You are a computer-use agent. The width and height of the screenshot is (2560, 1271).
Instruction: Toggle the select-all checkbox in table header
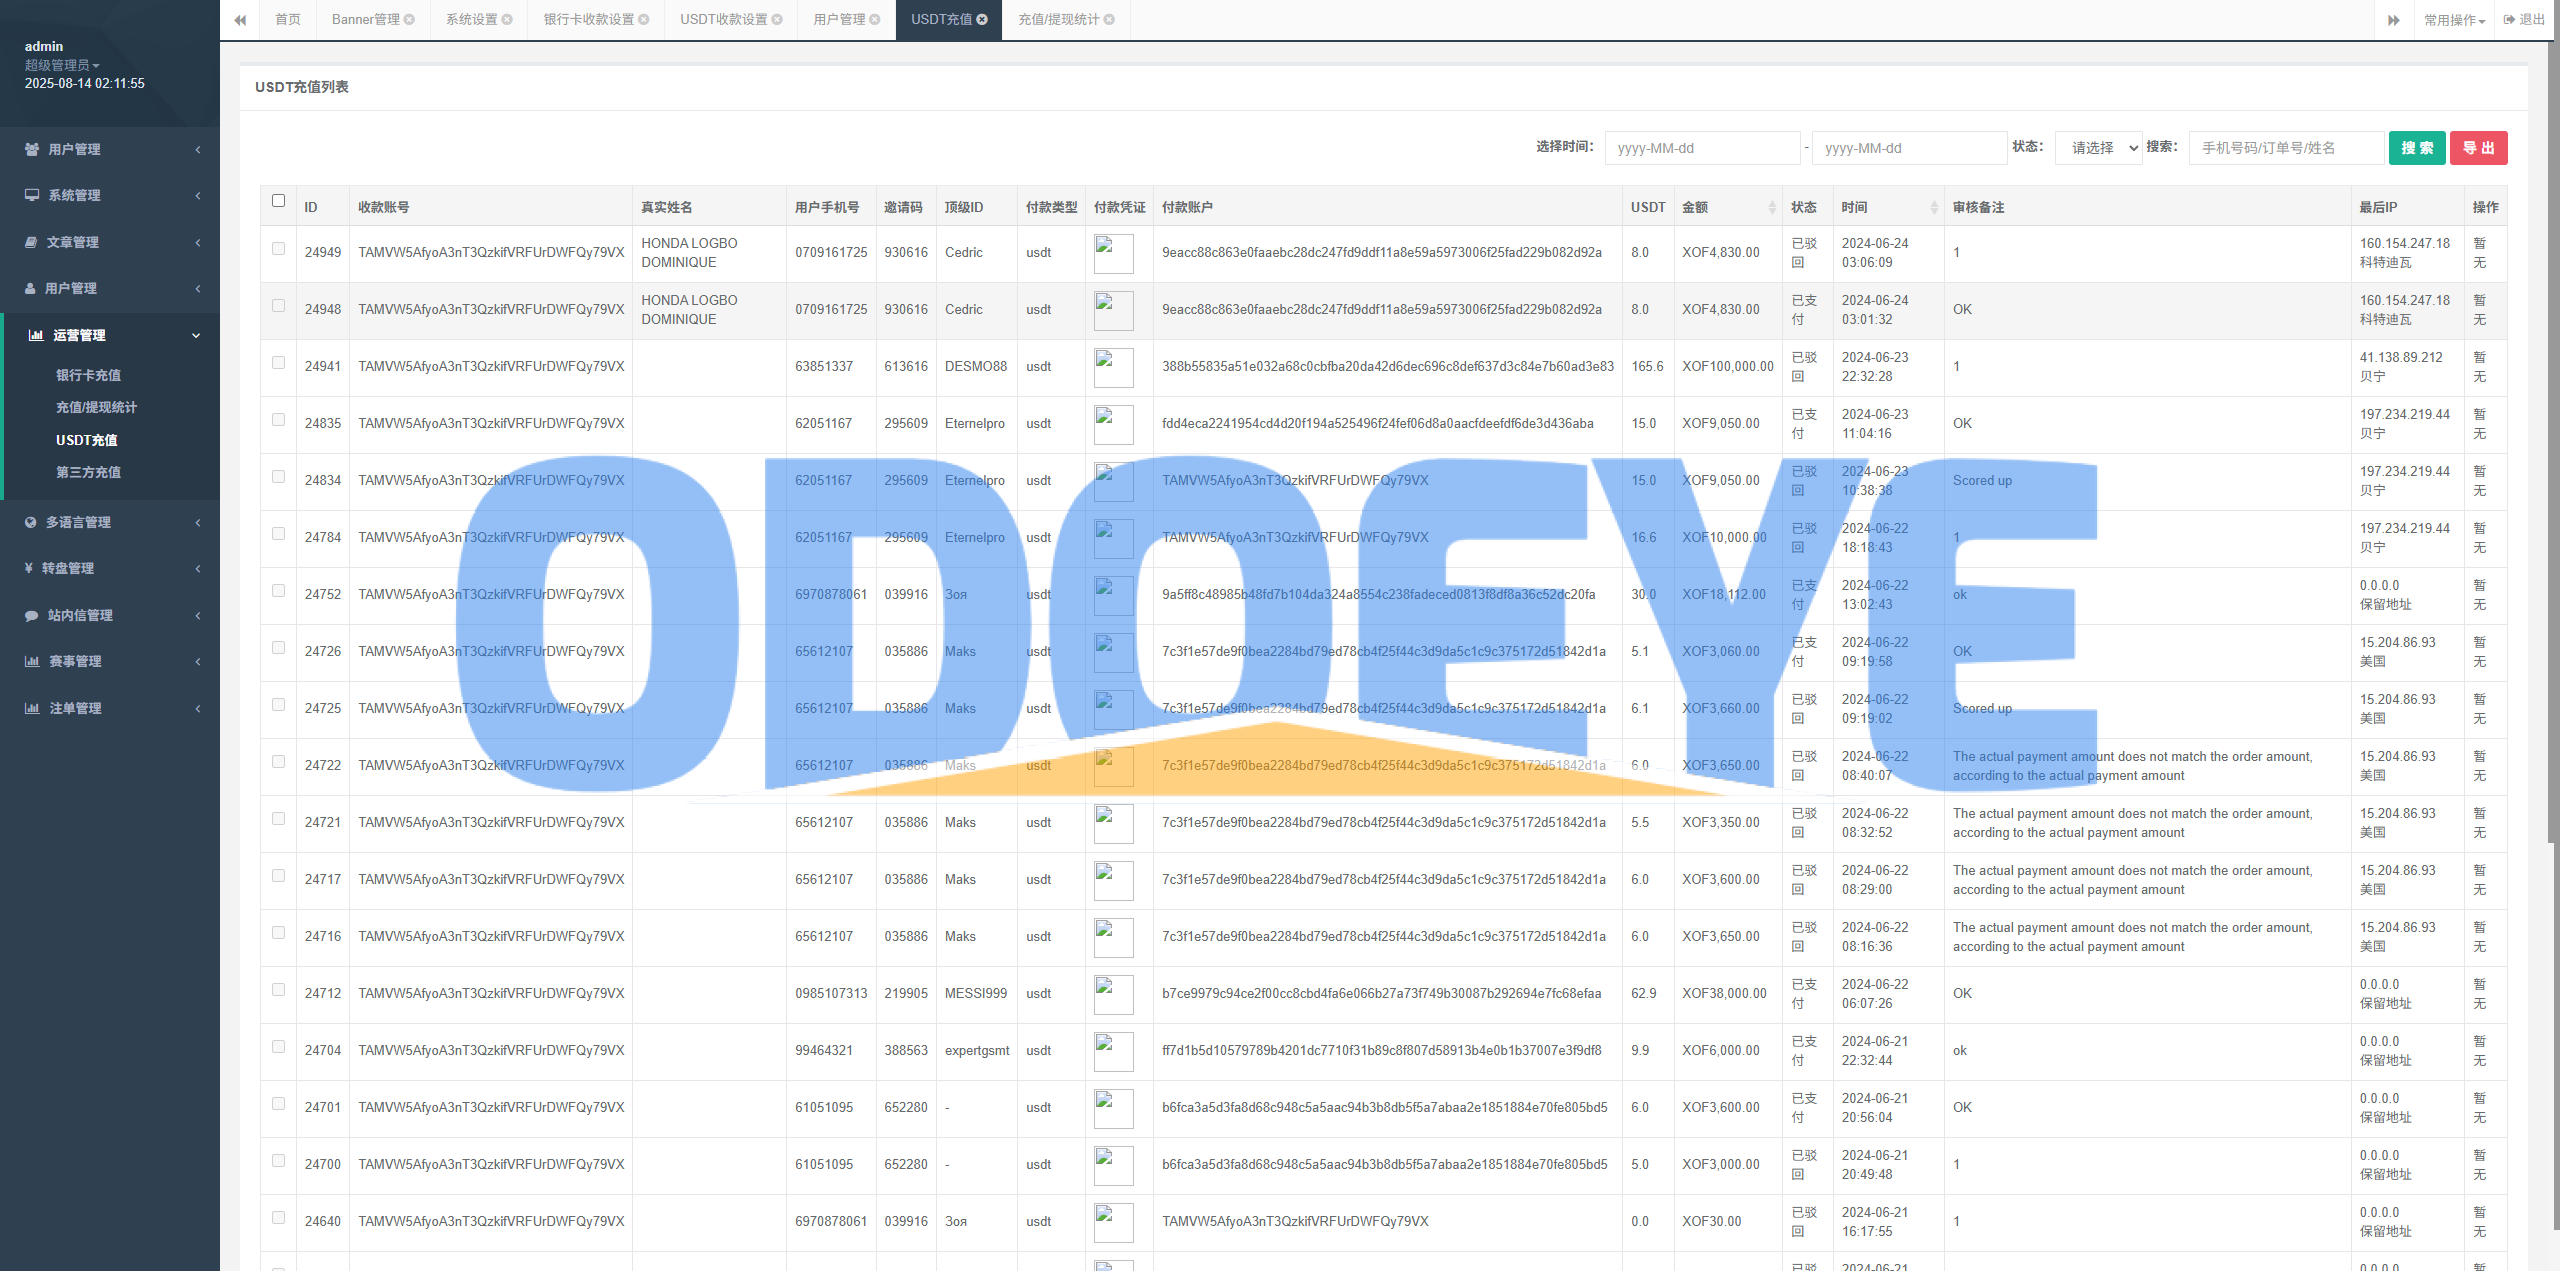coord(278,201)
